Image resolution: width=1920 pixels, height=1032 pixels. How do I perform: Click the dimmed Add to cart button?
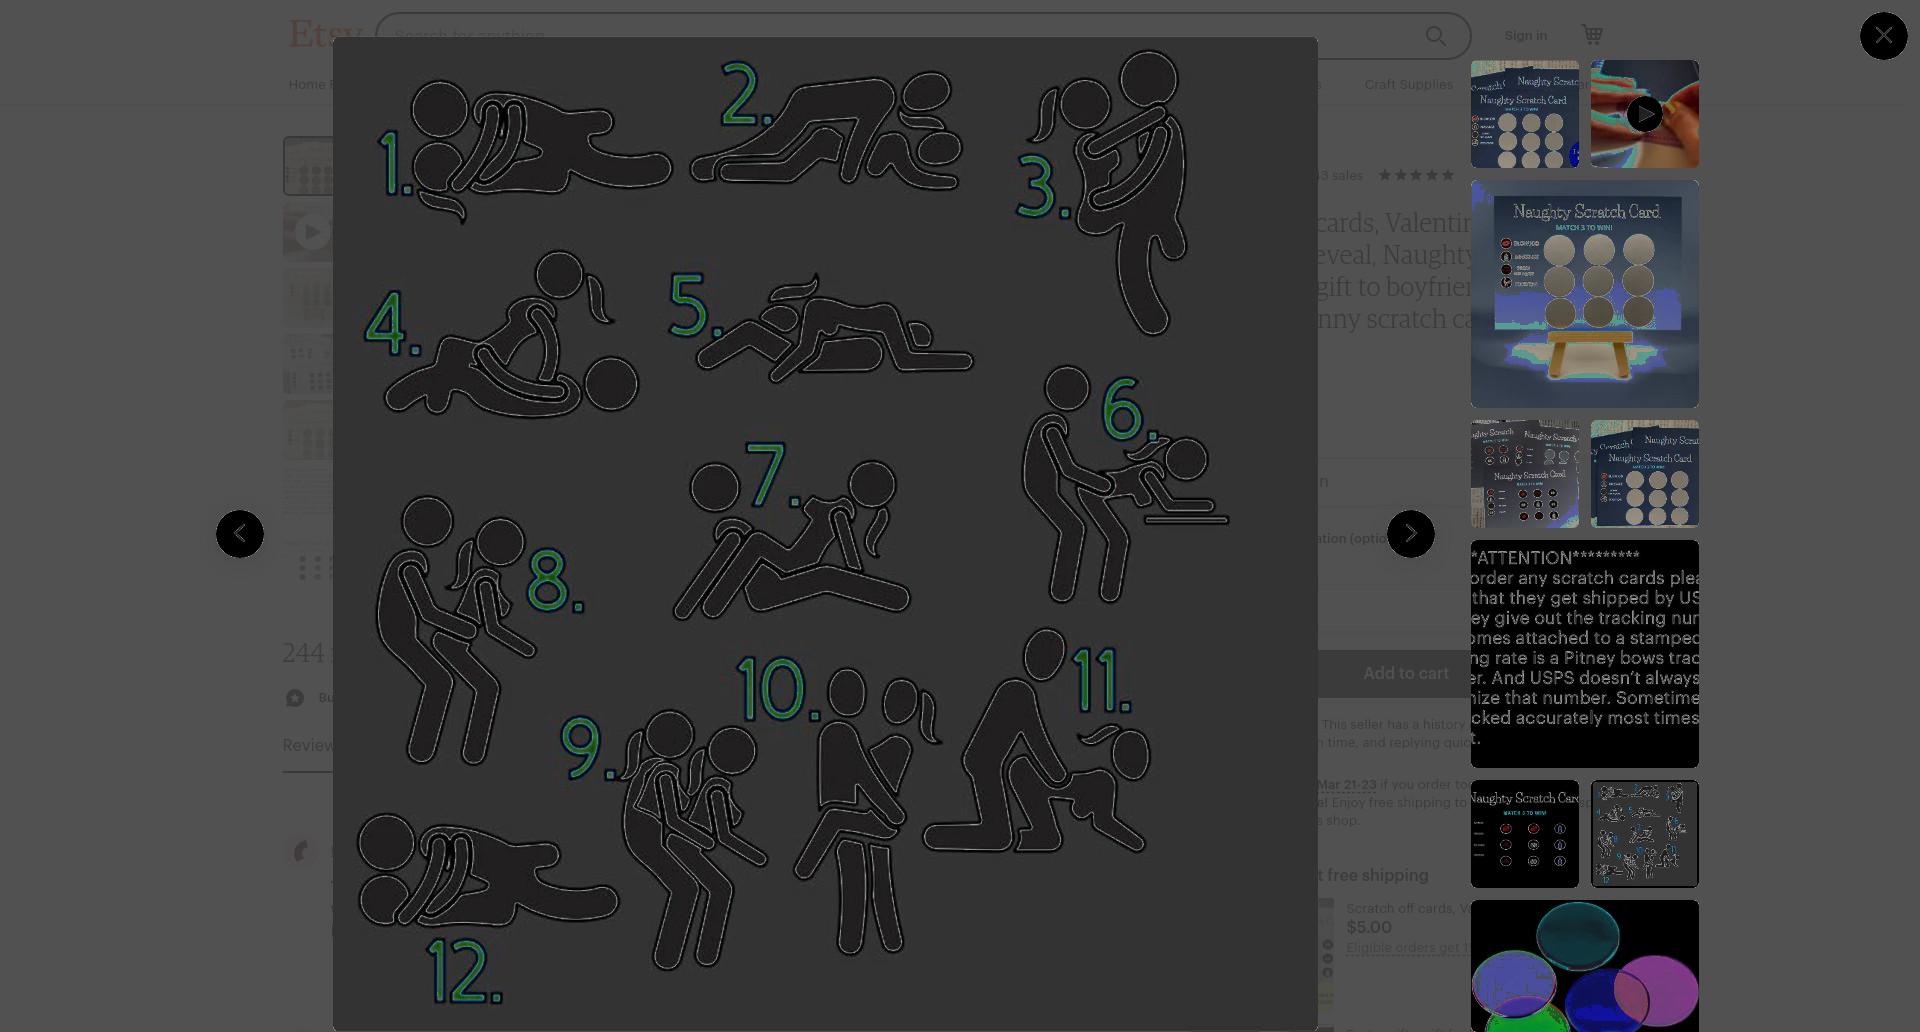(1405, 674)
